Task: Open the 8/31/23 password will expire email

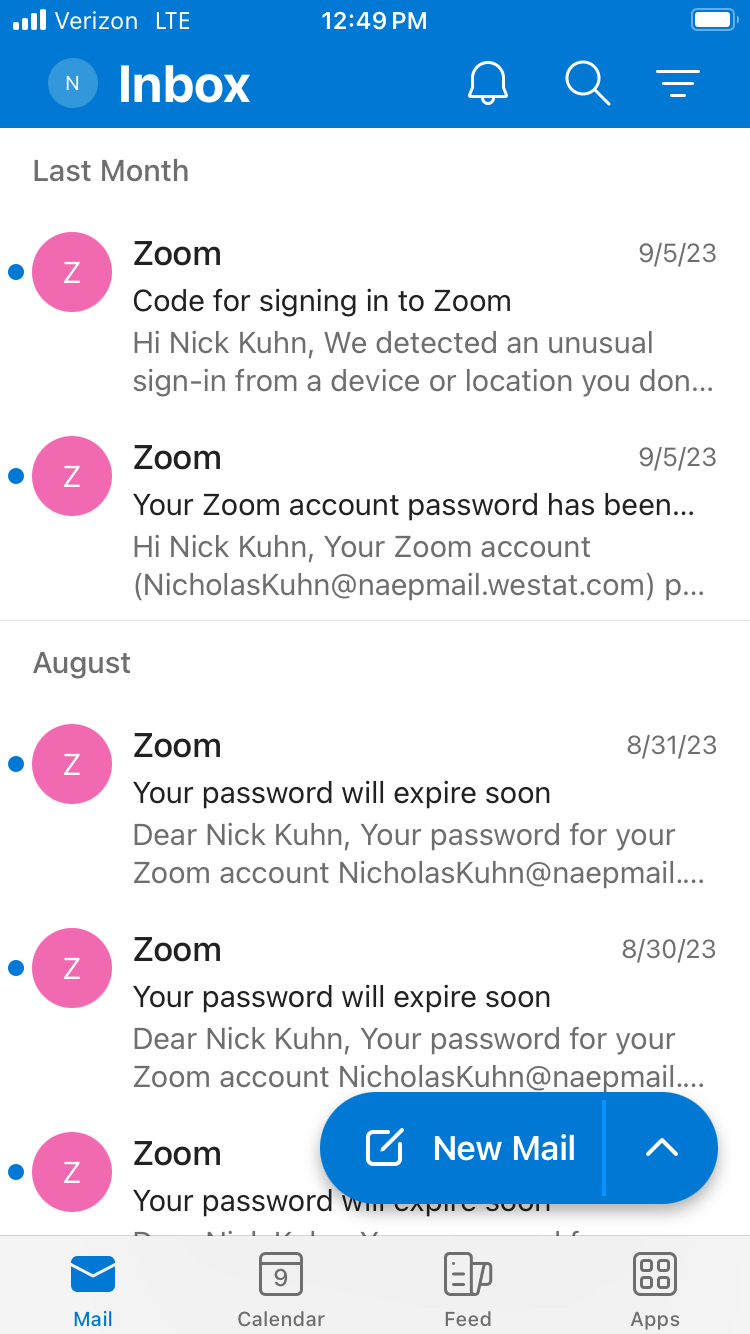Action: [375, 806]
